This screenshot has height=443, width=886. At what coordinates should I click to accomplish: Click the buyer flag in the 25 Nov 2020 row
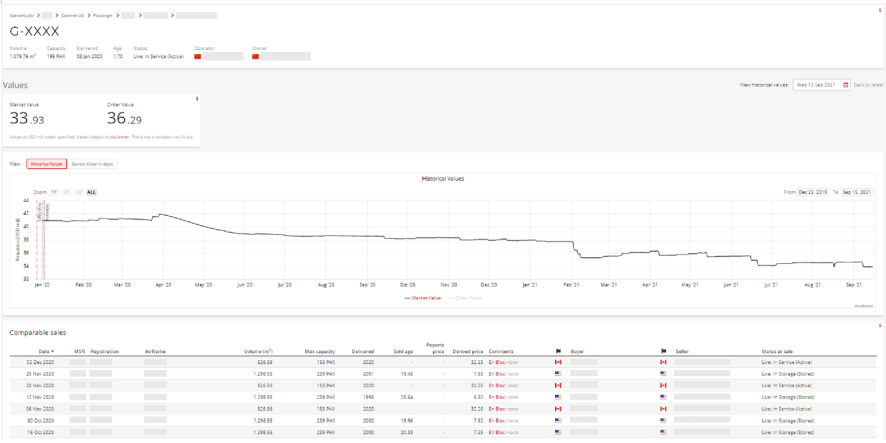click(x=559, y=373)
